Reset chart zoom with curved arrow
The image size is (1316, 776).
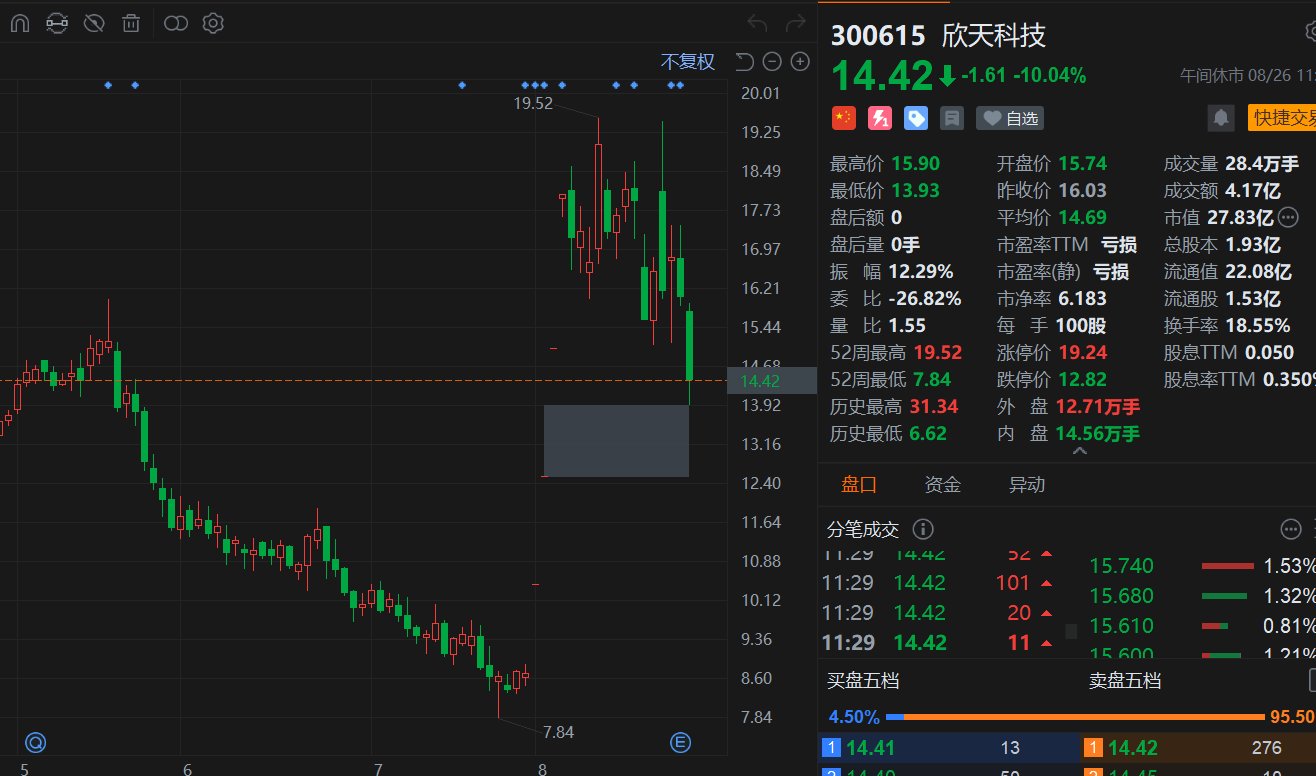[744, 62]
